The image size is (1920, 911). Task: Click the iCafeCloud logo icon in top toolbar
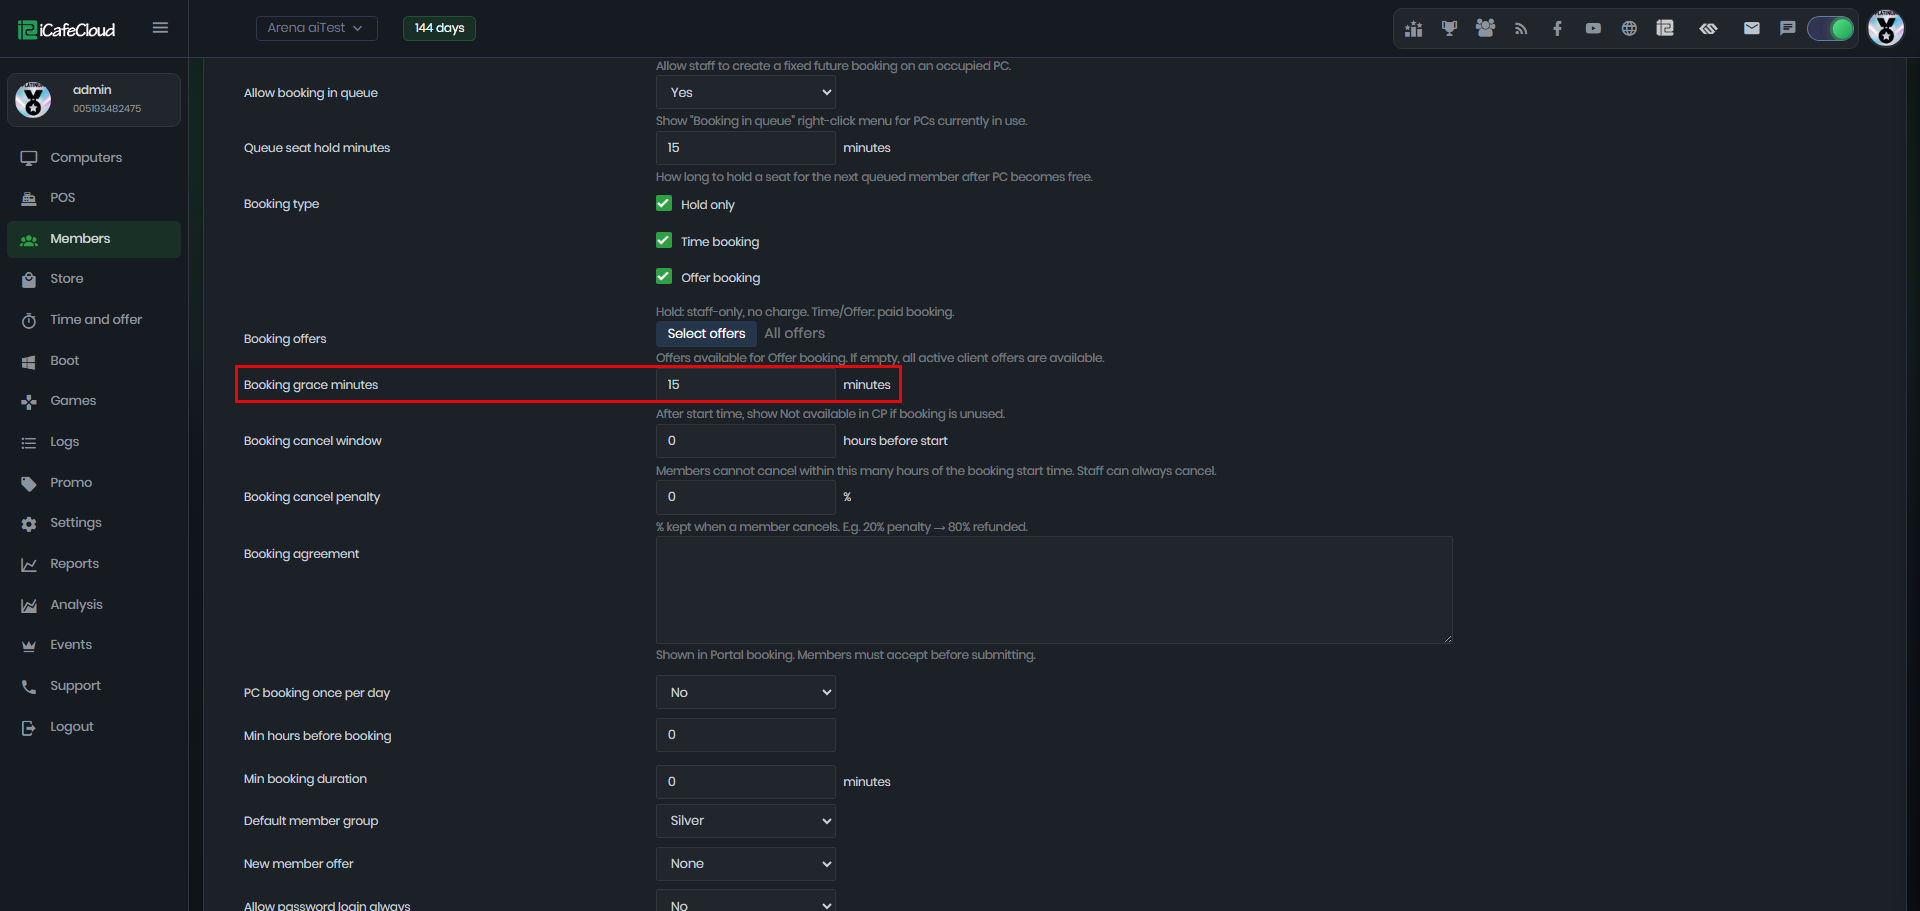click(1665, 29)
